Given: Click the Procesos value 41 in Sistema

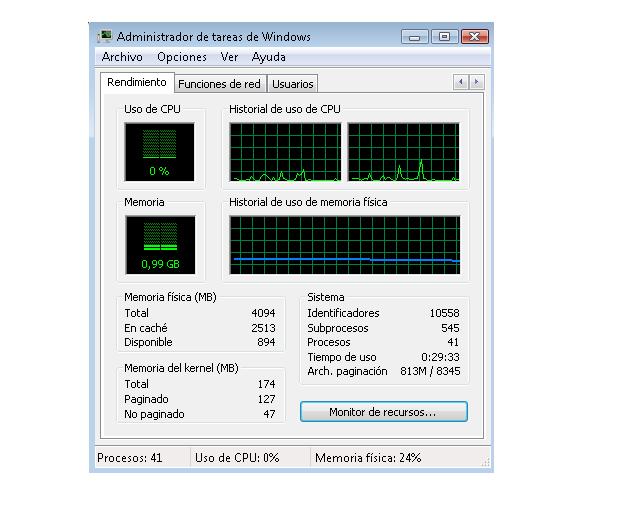Looking at the screenshot, I should pos(453,342).
